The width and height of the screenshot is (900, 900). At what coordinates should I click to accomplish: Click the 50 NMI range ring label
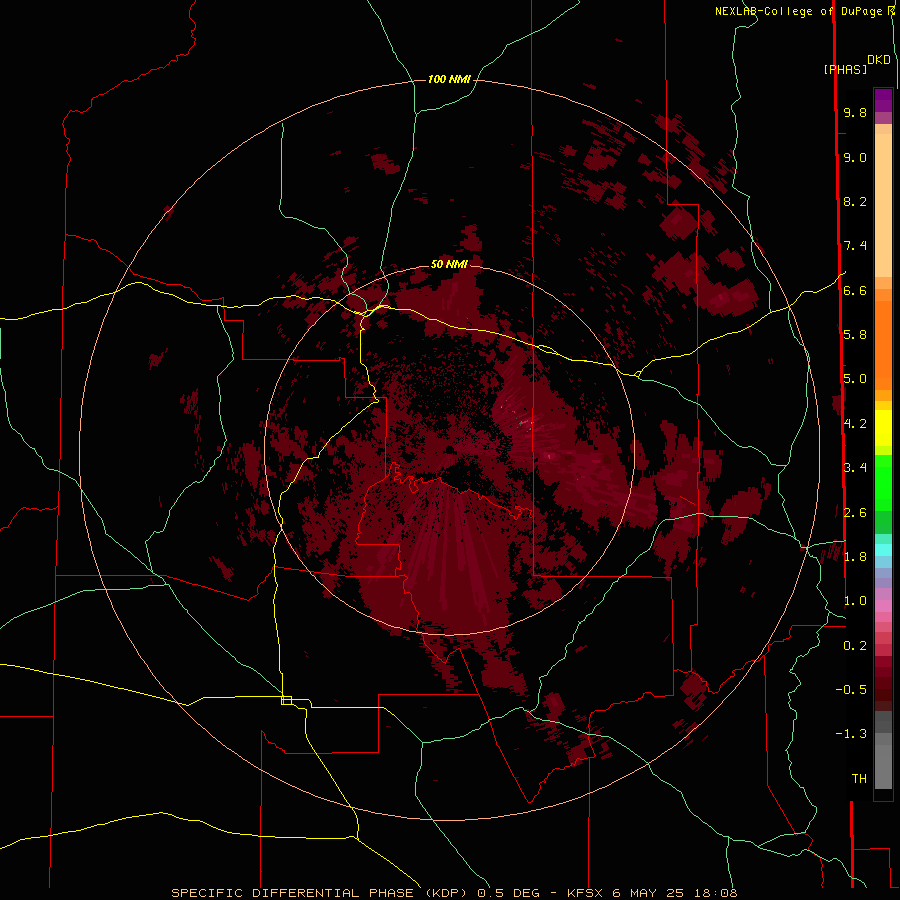point(449,264)
